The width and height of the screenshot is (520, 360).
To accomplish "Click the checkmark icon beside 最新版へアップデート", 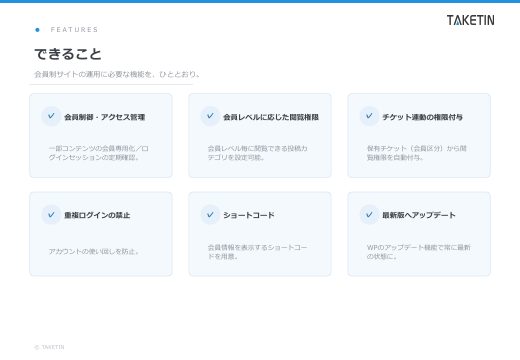I will 369,215.
